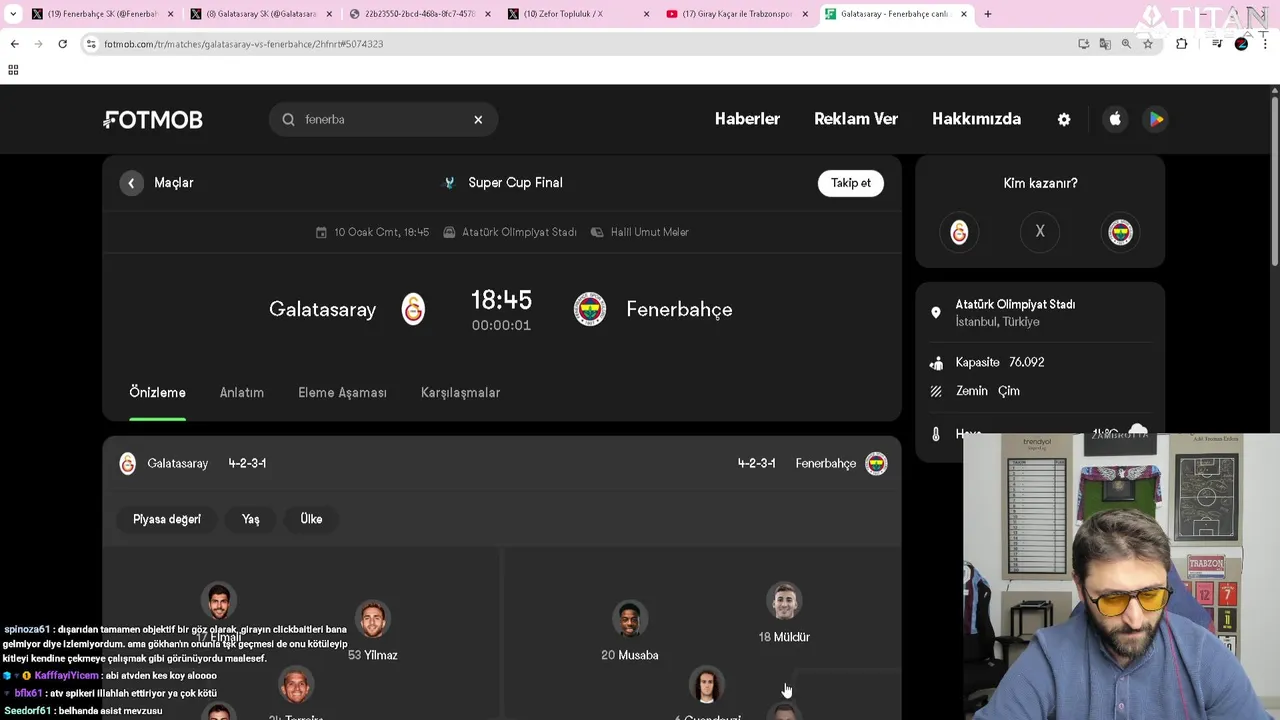The height and width of the screenshot is (720, 1280).
Task: Clear the search field with the X icon
Action: coord(478,119)
